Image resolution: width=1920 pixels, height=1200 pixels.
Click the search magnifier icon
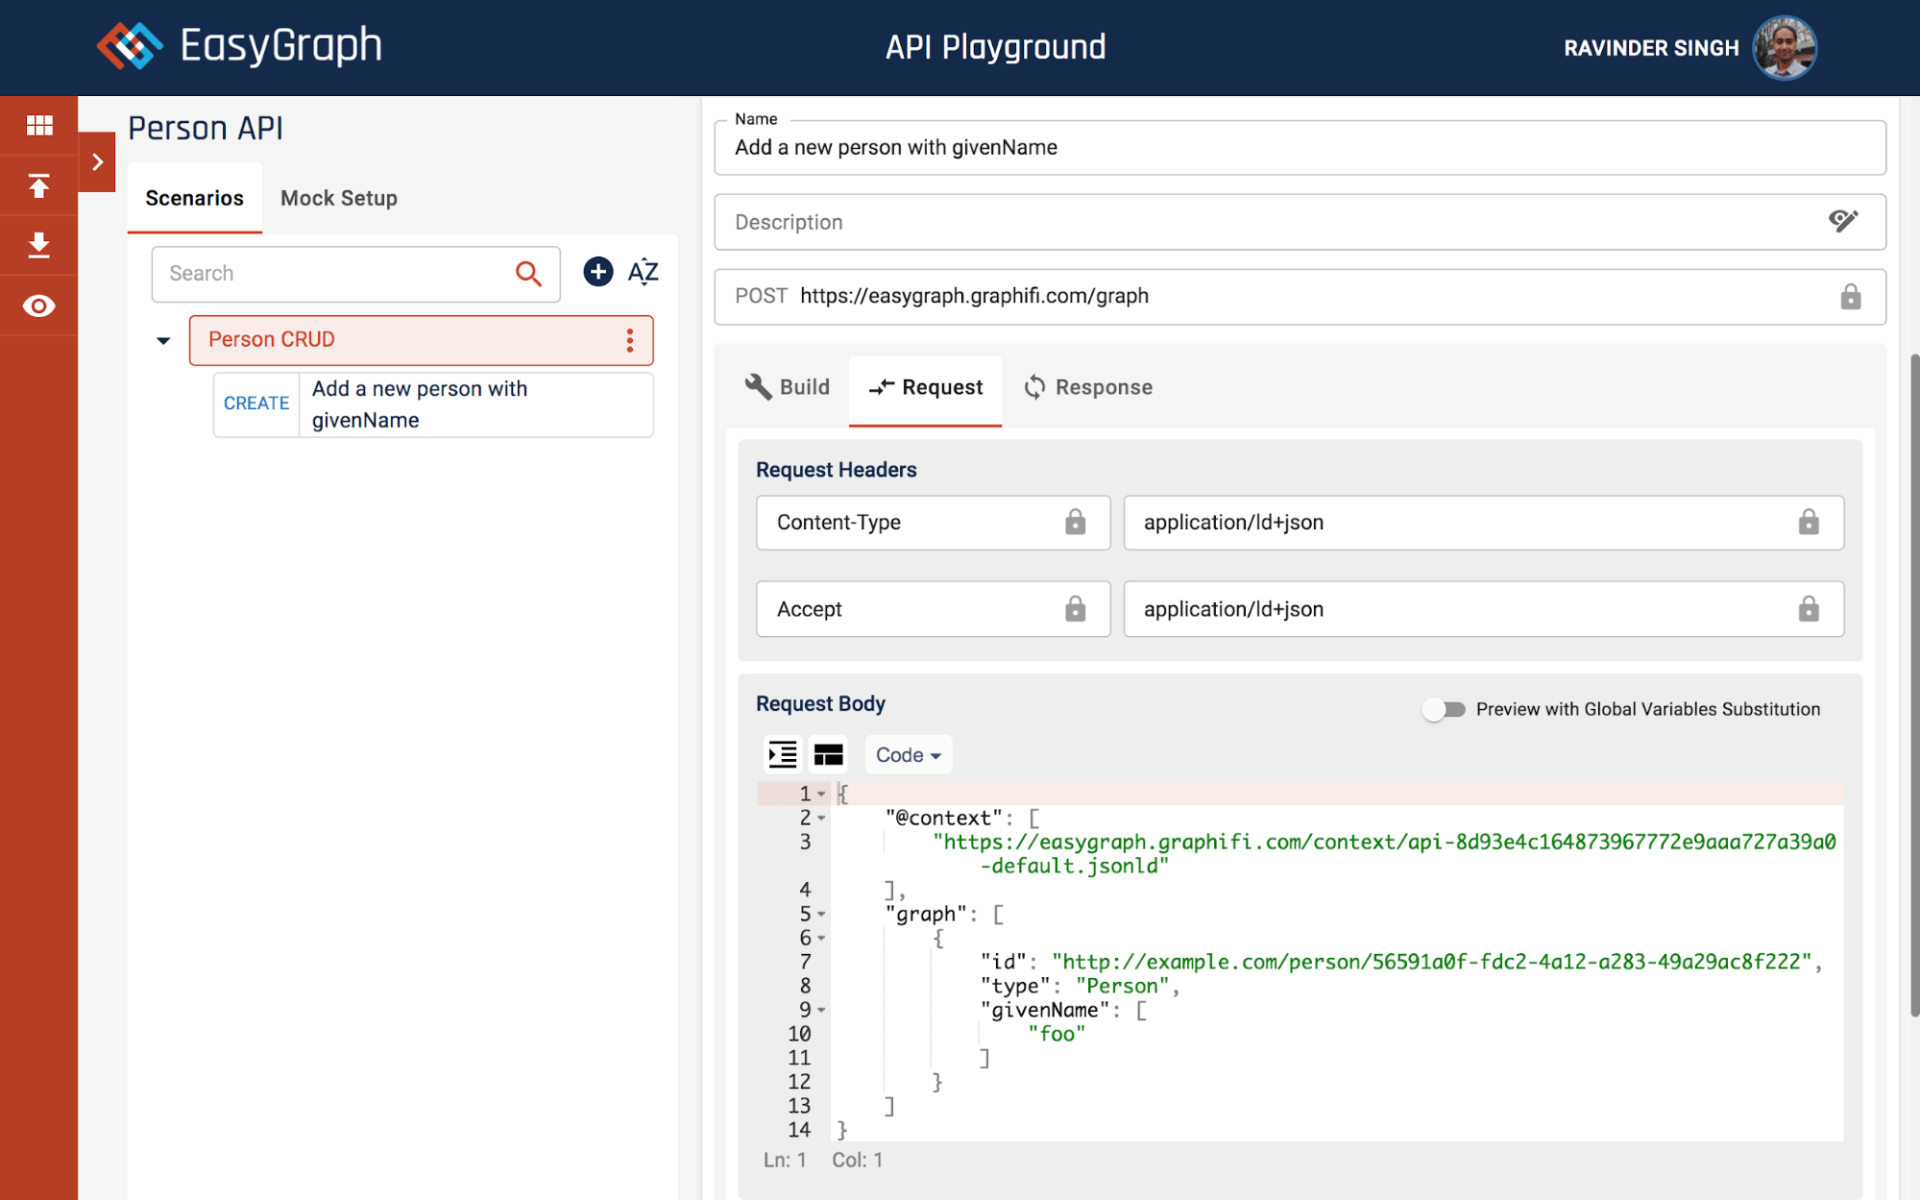point(528,273)
